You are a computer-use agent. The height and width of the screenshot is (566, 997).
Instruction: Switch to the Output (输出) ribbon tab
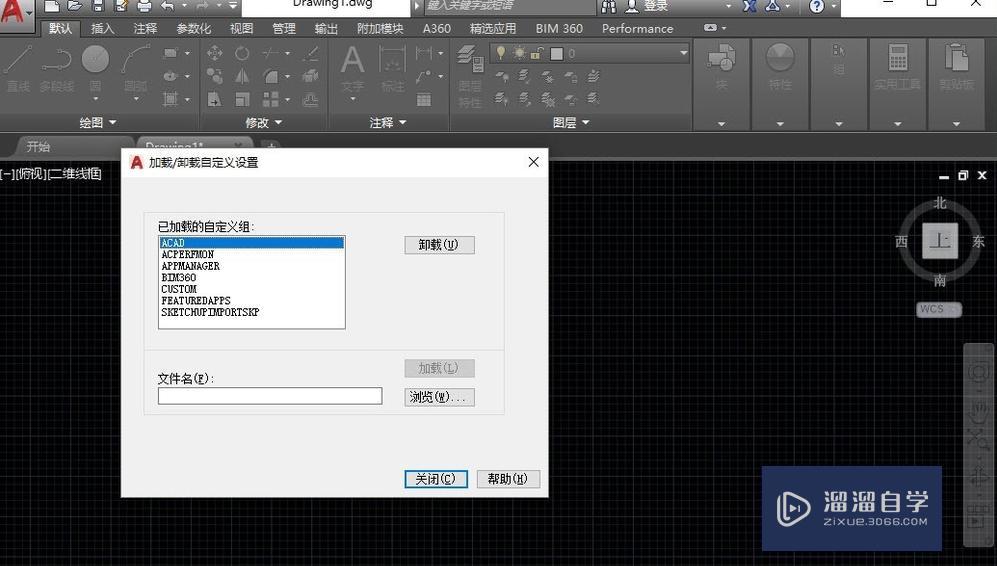pyautogui.click(x=326, y=29)
